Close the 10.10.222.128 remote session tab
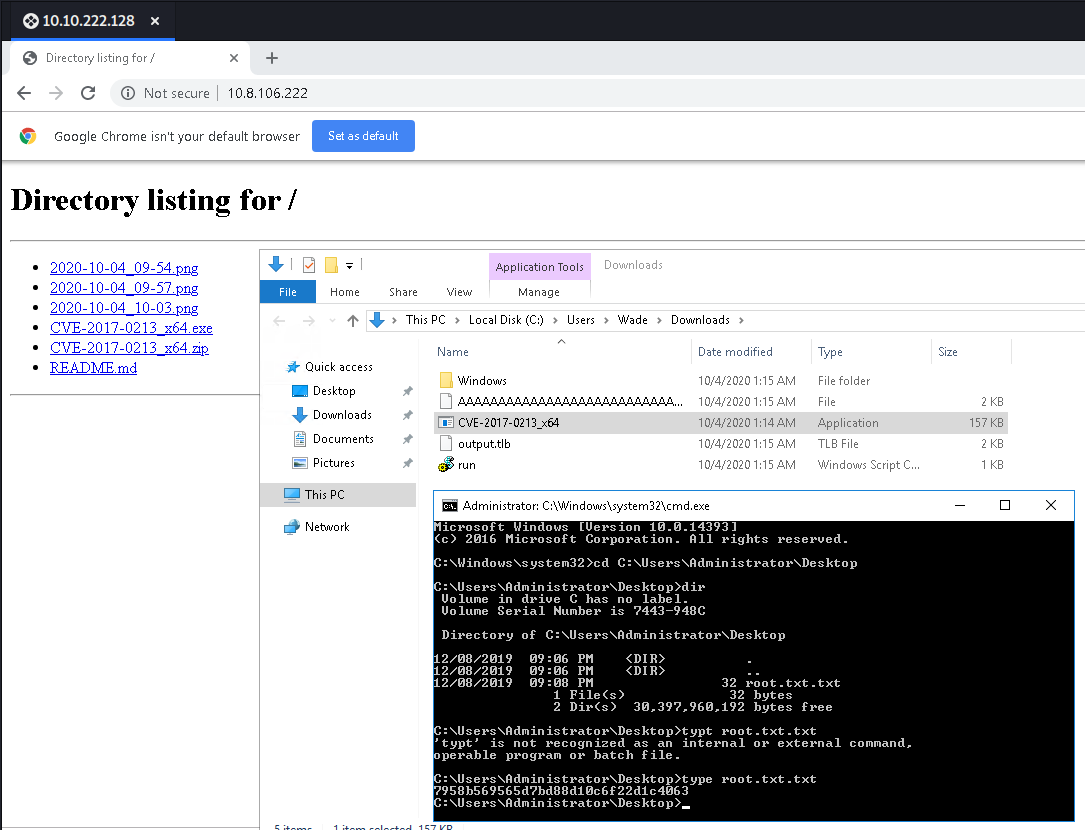 [154, 21]
